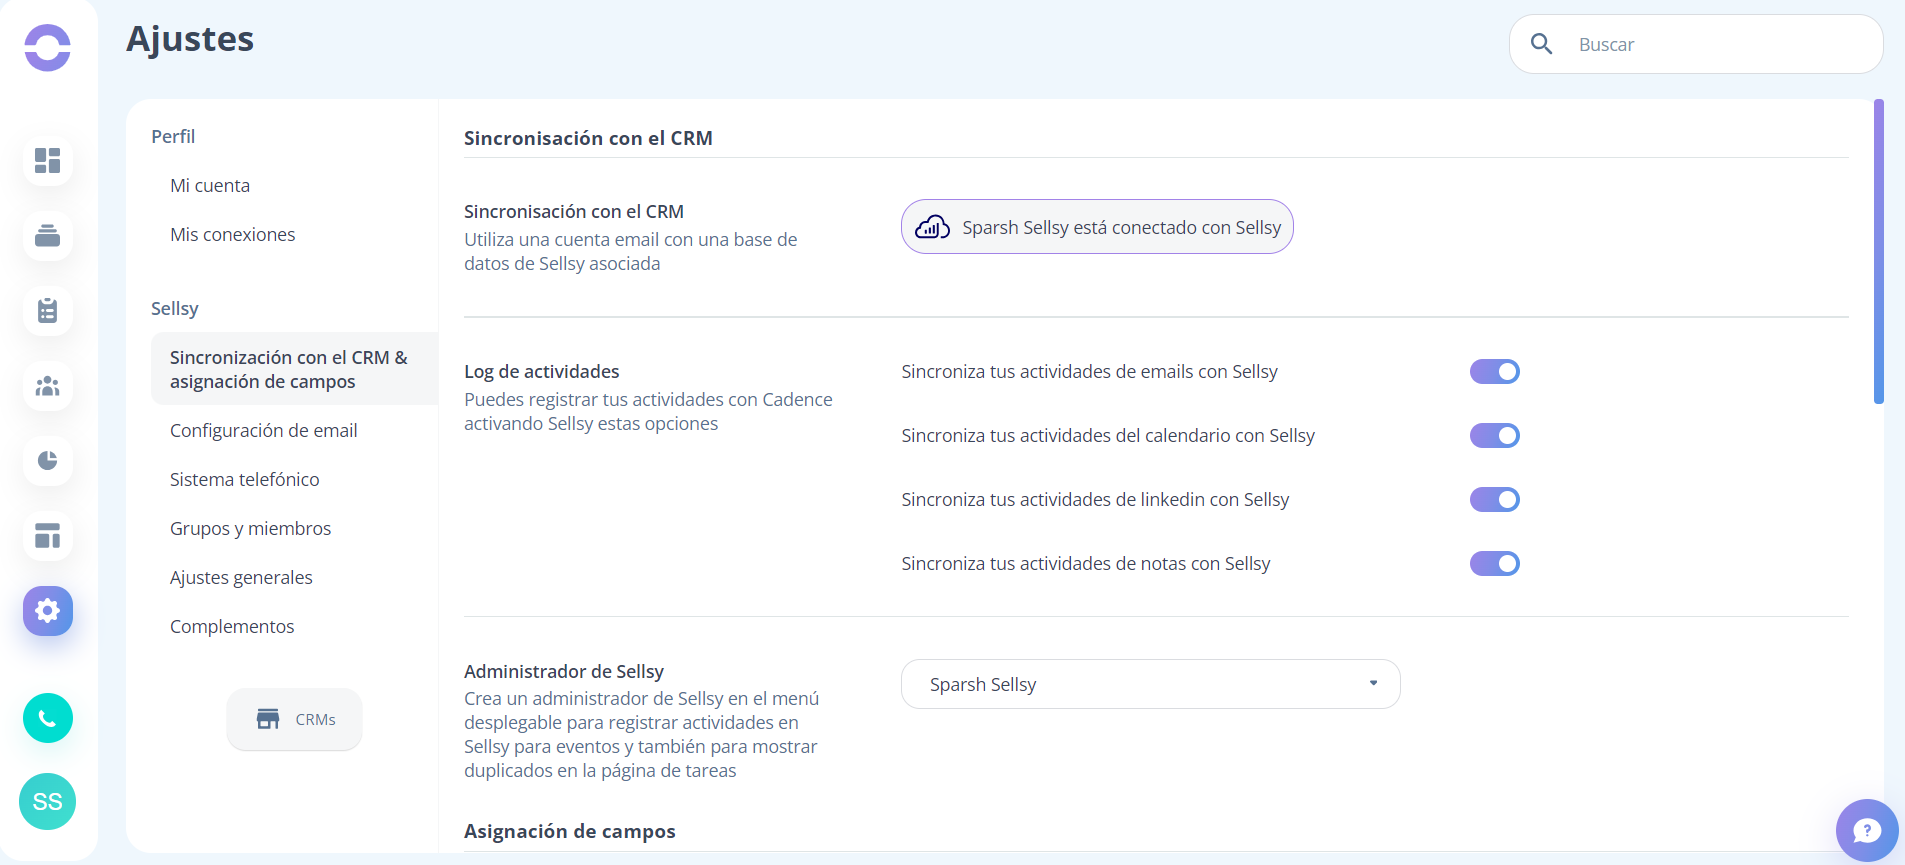Toggle calendar activities sync with Sellsy
The width and height of the screenshot is (1905, 865).
[1494, 436]
